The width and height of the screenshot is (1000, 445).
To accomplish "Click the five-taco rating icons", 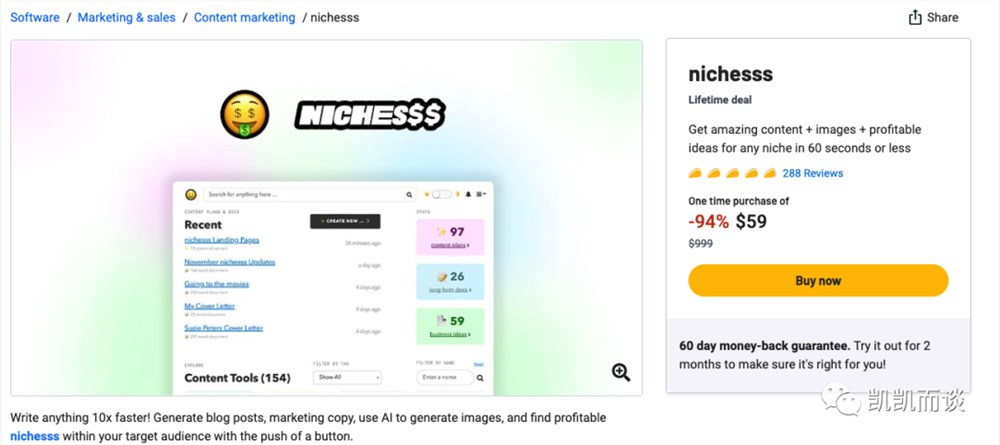I will [x=732, y=173].
